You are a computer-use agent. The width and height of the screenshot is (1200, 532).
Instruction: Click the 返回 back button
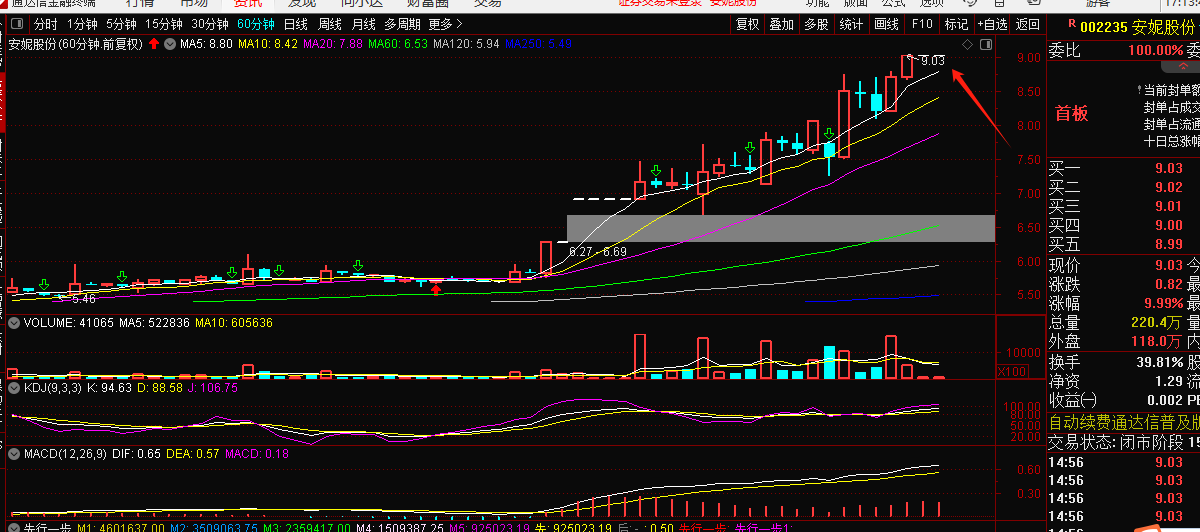(1027, 24)
